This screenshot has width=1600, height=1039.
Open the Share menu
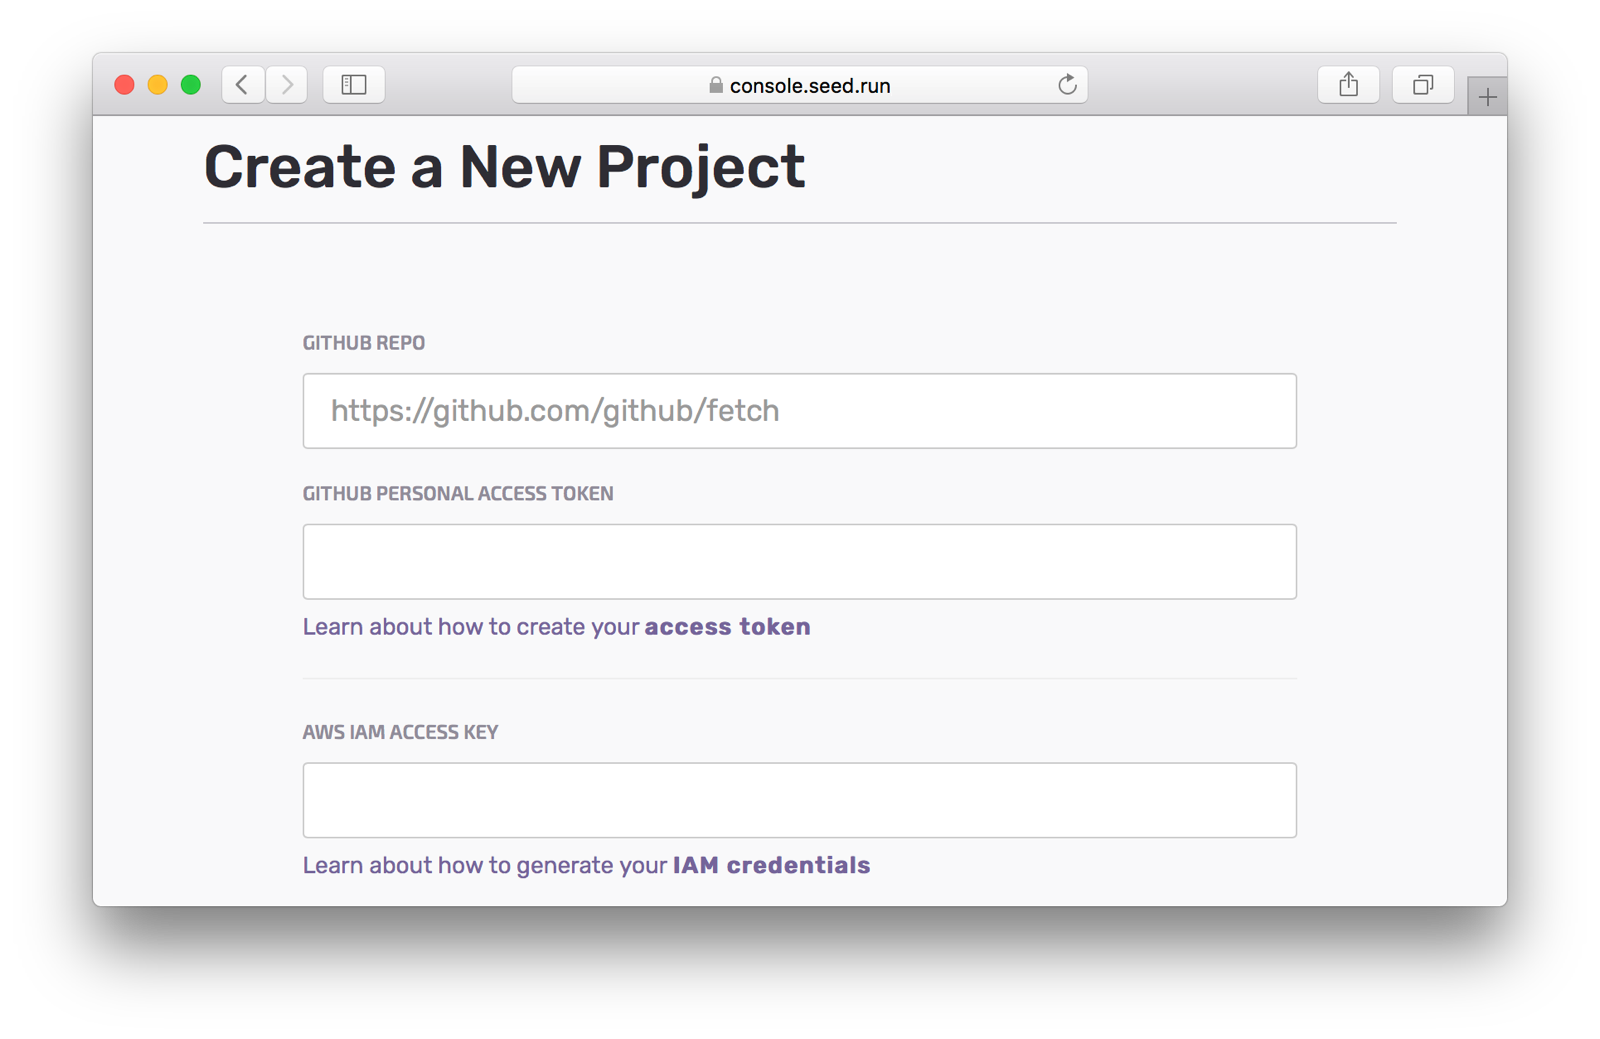pyautogui.click(x=1348, y=85)
